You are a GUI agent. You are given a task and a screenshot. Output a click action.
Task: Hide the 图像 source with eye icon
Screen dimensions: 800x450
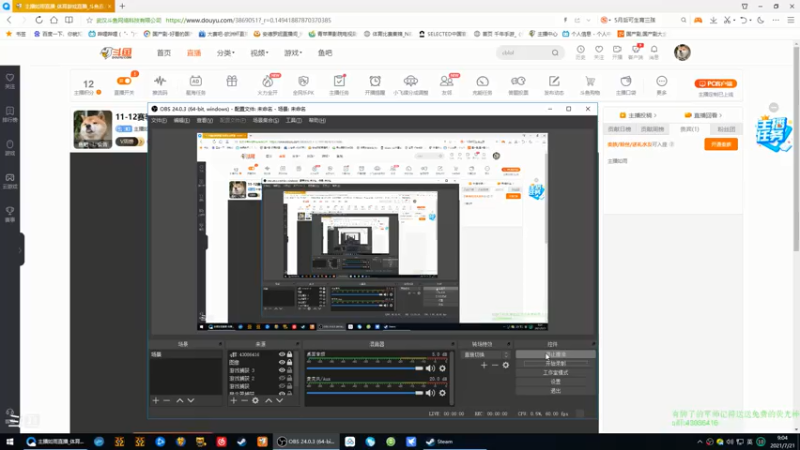click(x=282, y=362)
